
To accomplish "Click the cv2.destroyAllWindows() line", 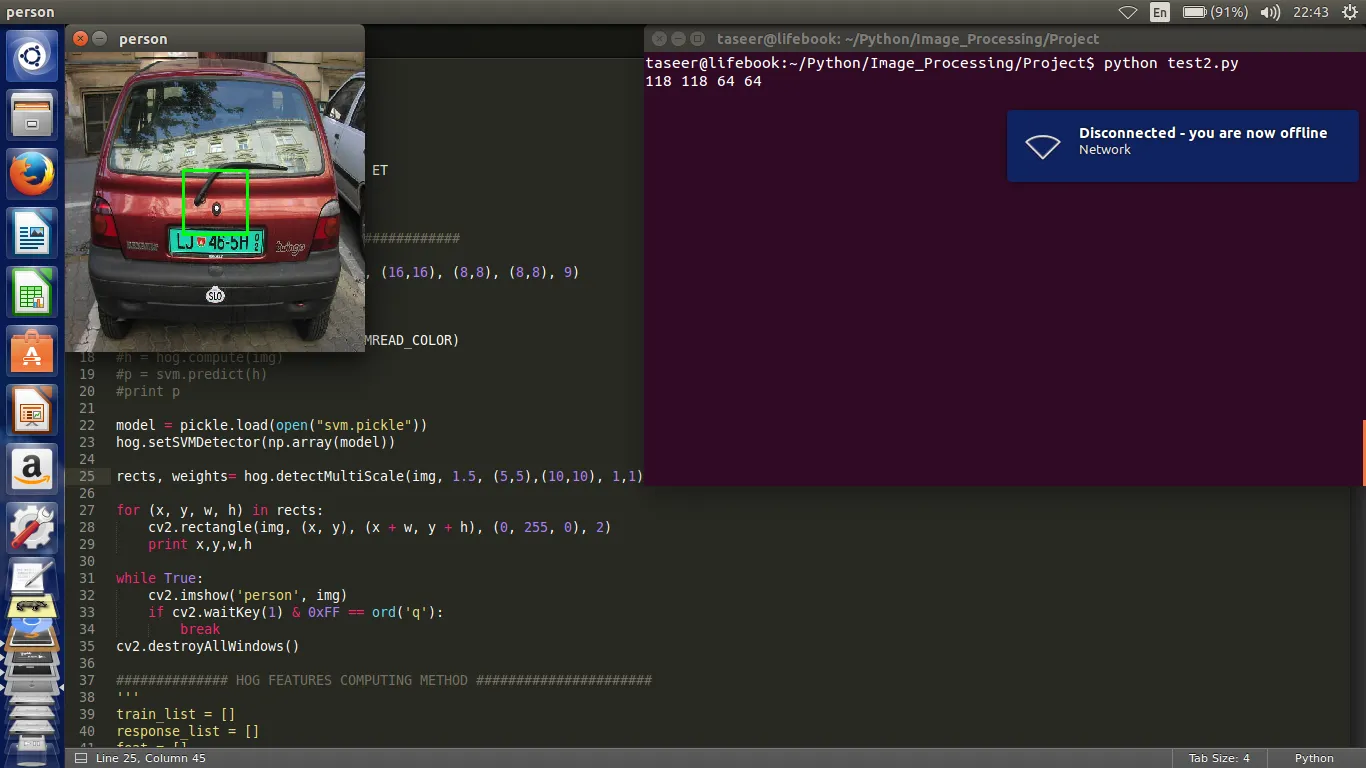I will click(x=208, y=646).
